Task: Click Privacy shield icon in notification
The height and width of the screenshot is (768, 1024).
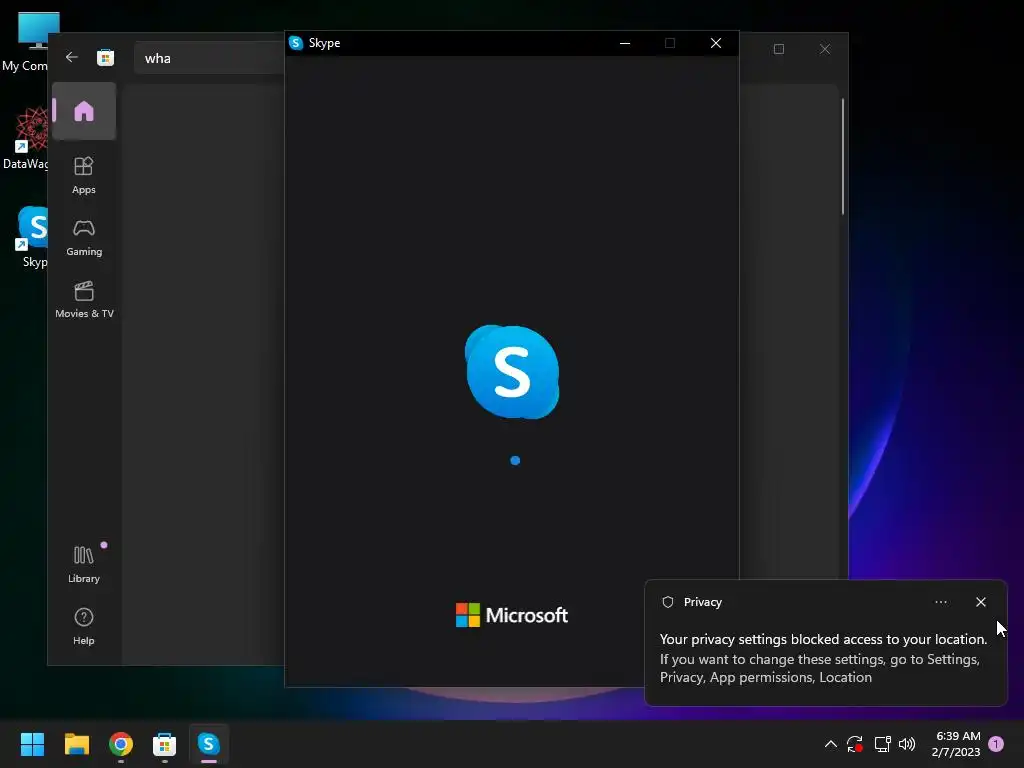Action: (x=667, y=602)
